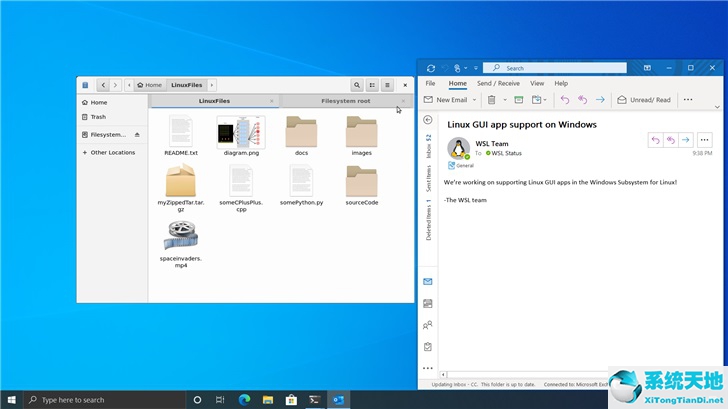Open the Send / Receive tab
The image size is (728, 409).
point(498,83)
